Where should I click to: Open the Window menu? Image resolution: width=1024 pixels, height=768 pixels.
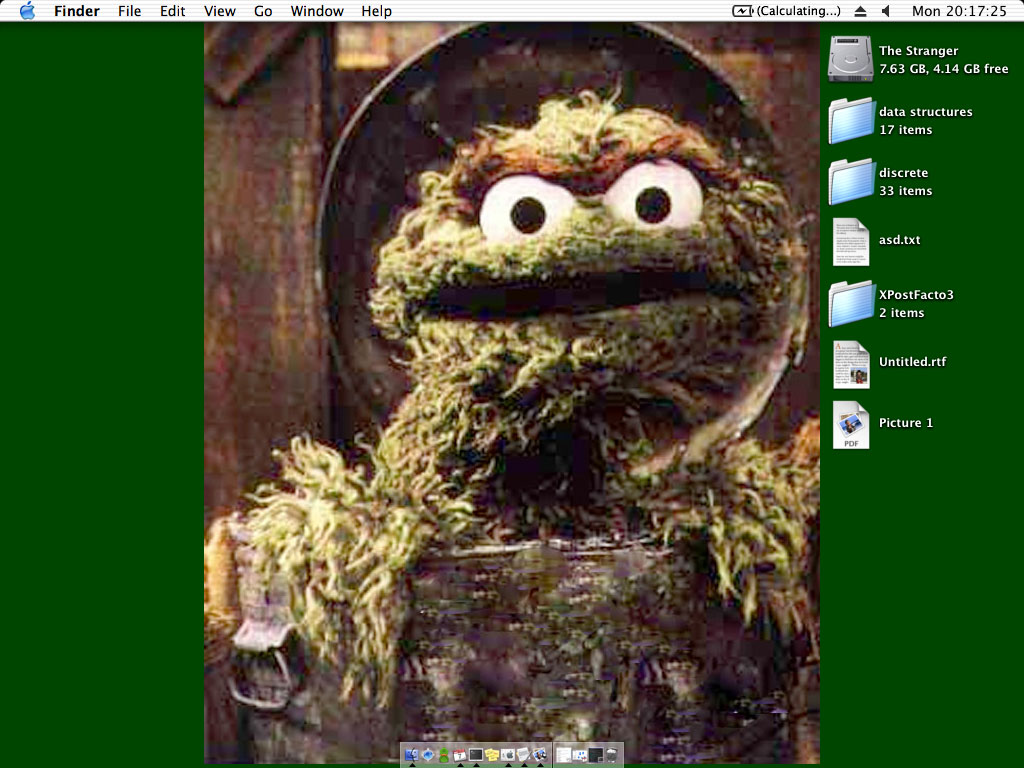click(x=317, y=11)
